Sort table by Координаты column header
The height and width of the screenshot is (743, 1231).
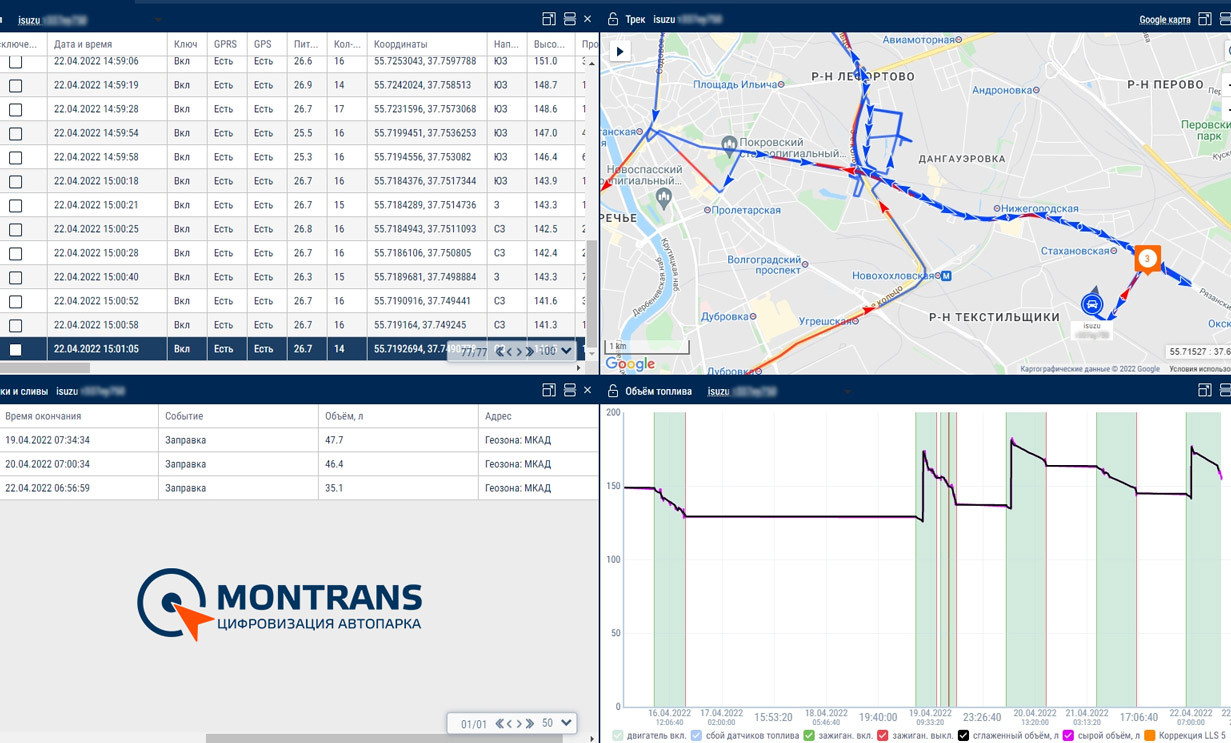coord(427,44)
